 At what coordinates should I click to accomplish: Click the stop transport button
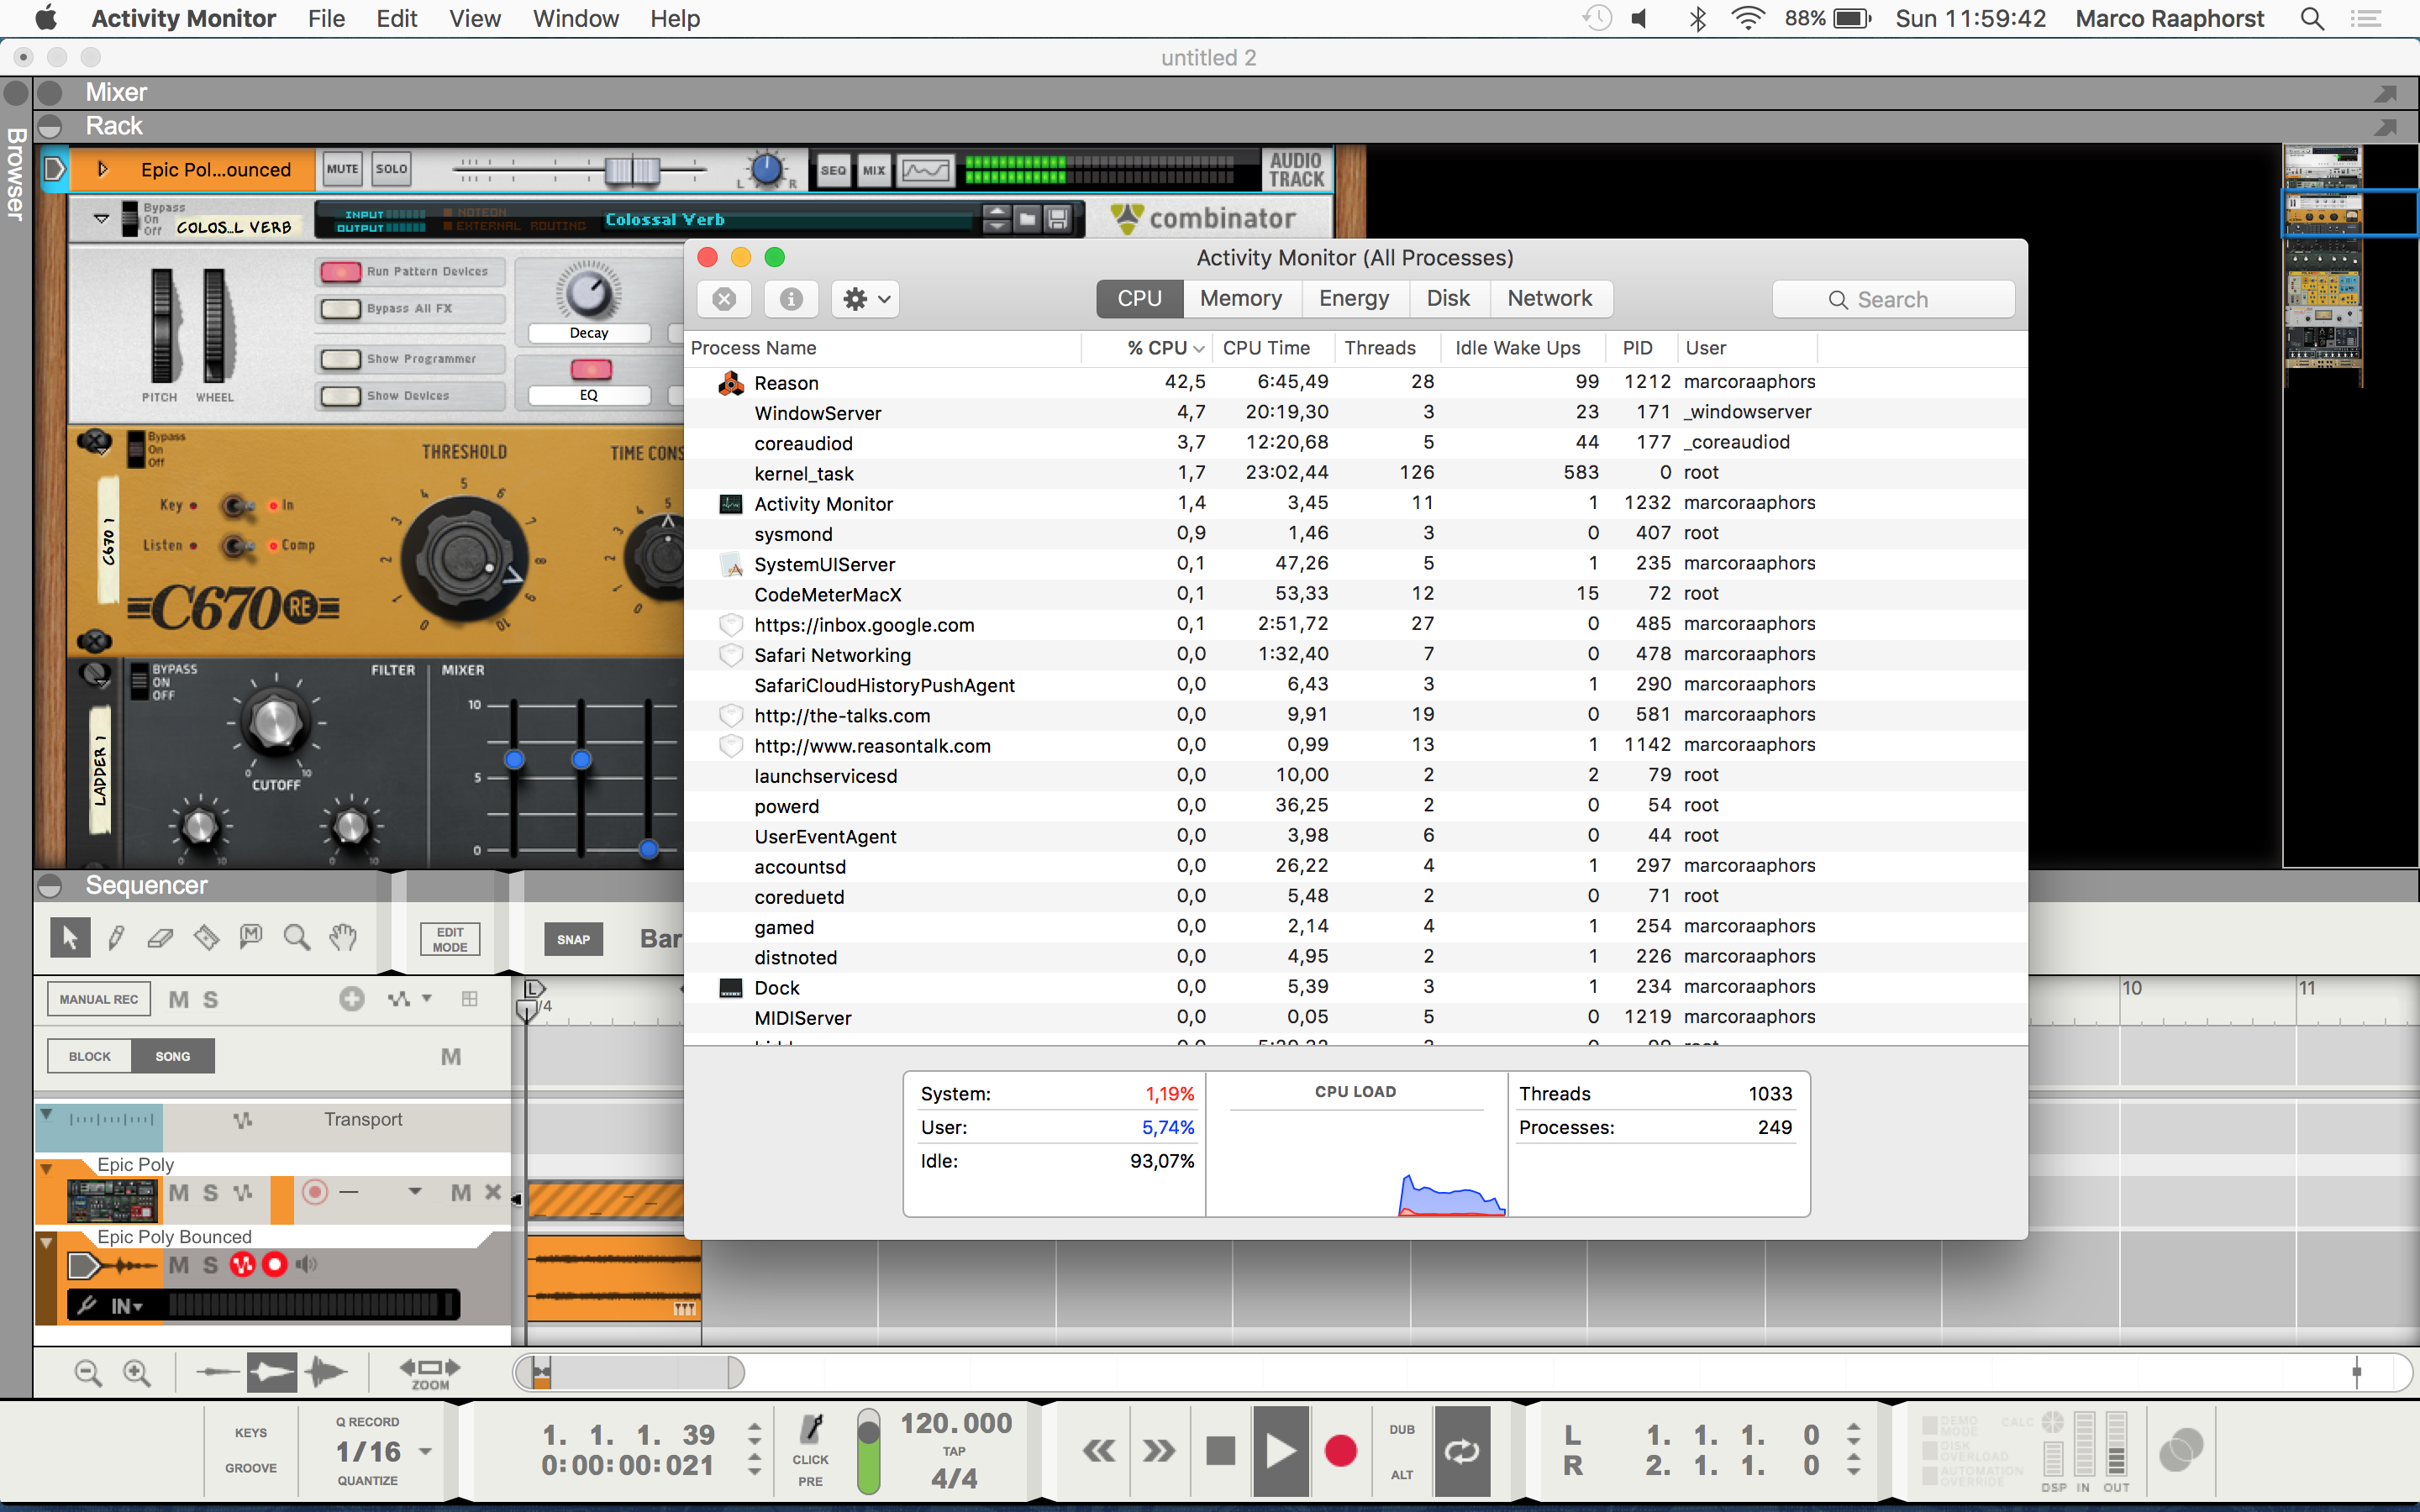pos(1220,1451)
